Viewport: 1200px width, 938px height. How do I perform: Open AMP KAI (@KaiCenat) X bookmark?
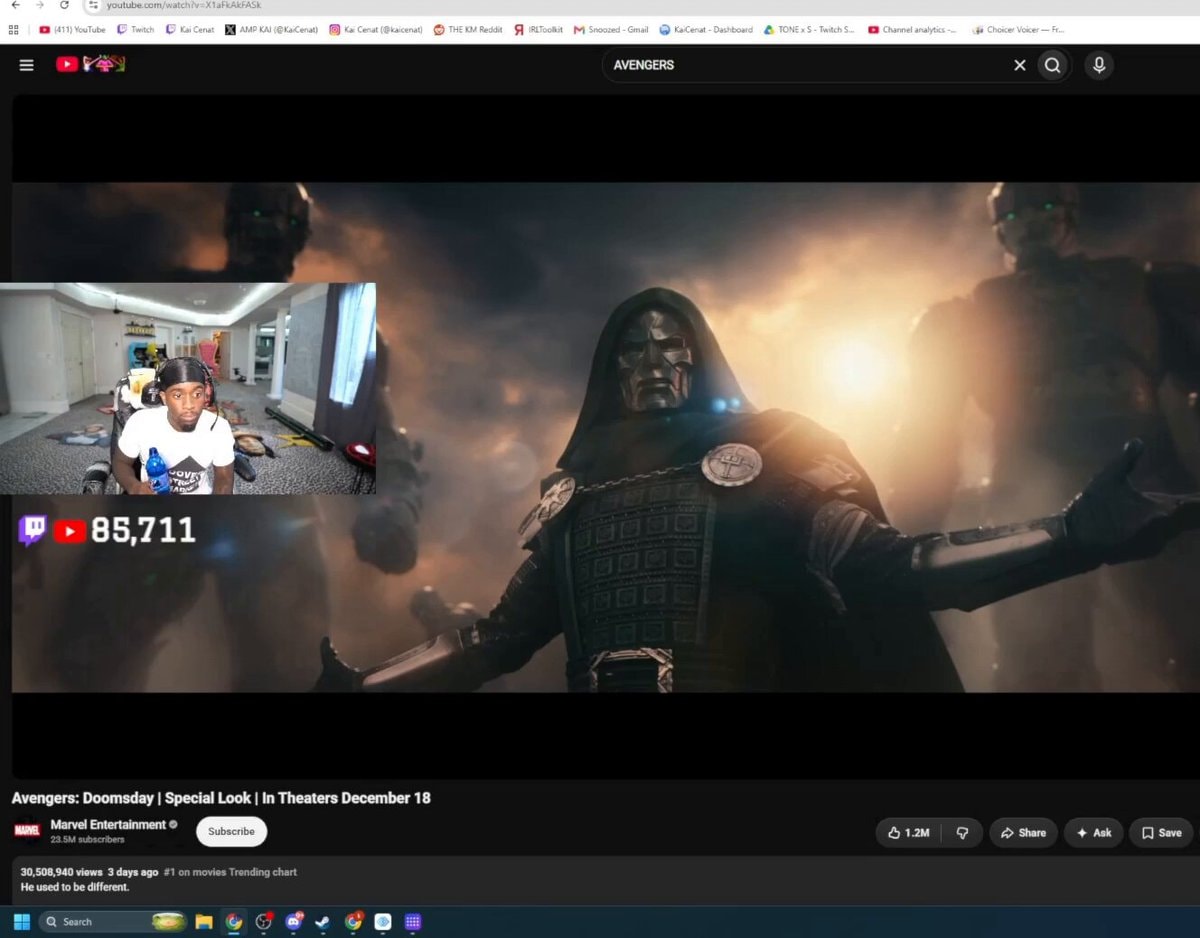click(272, 30)
